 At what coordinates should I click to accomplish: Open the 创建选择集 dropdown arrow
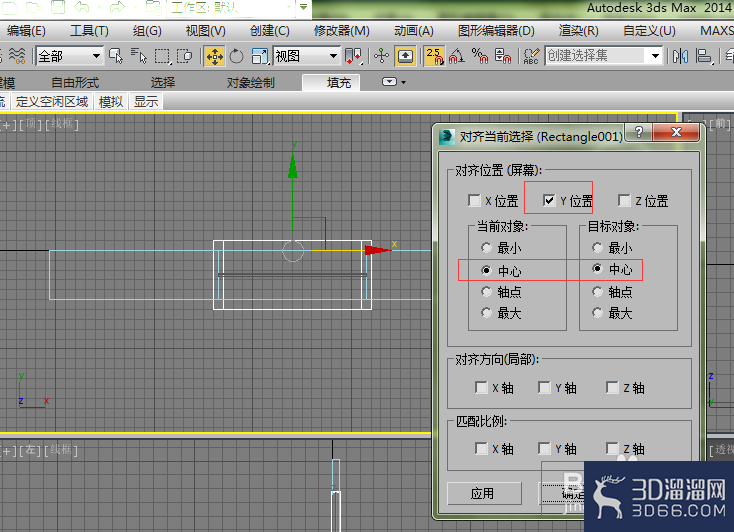point(655,56)
